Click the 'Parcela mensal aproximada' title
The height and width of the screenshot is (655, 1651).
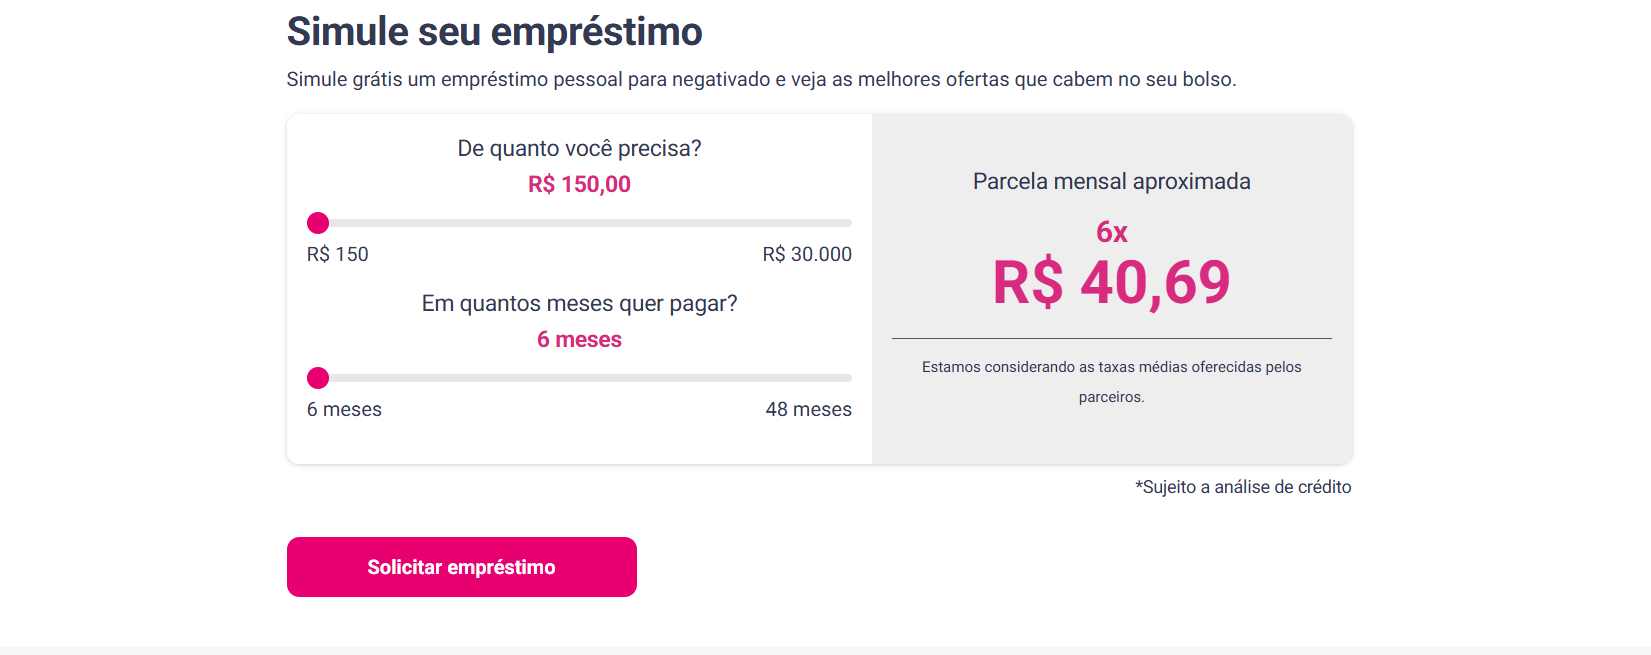click(1111, 182)
